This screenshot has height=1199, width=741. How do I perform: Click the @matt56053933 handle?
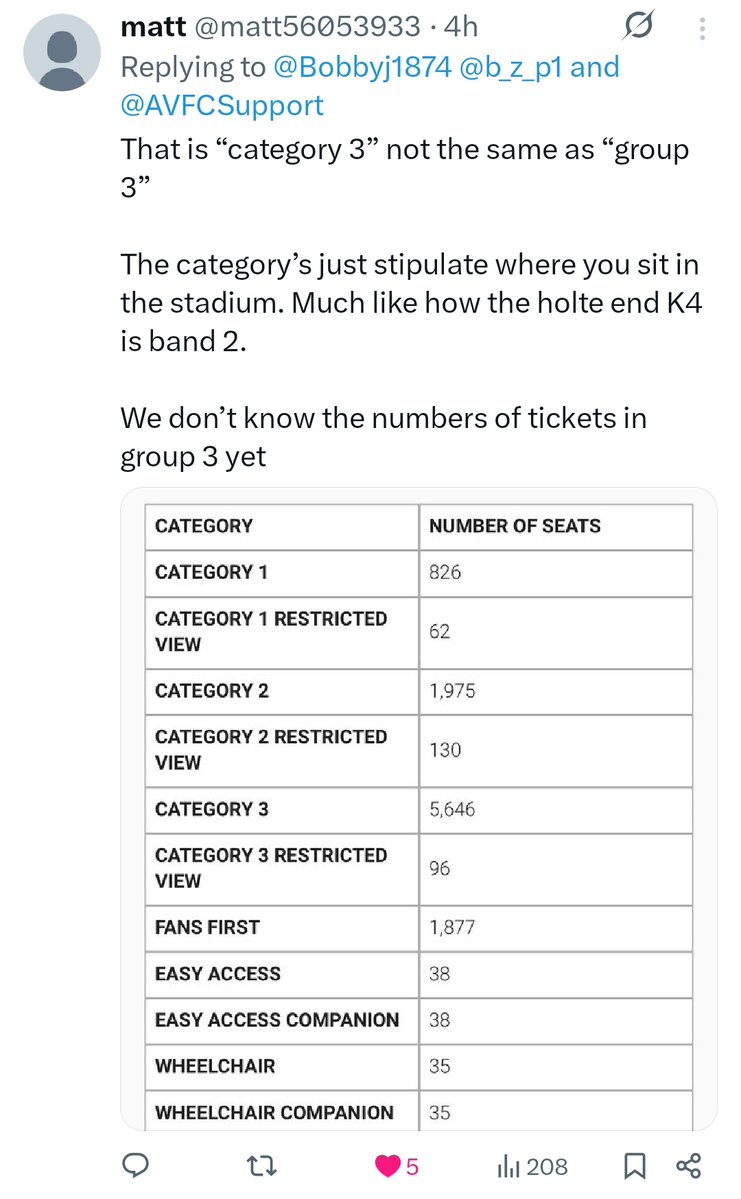click(307, 27)
